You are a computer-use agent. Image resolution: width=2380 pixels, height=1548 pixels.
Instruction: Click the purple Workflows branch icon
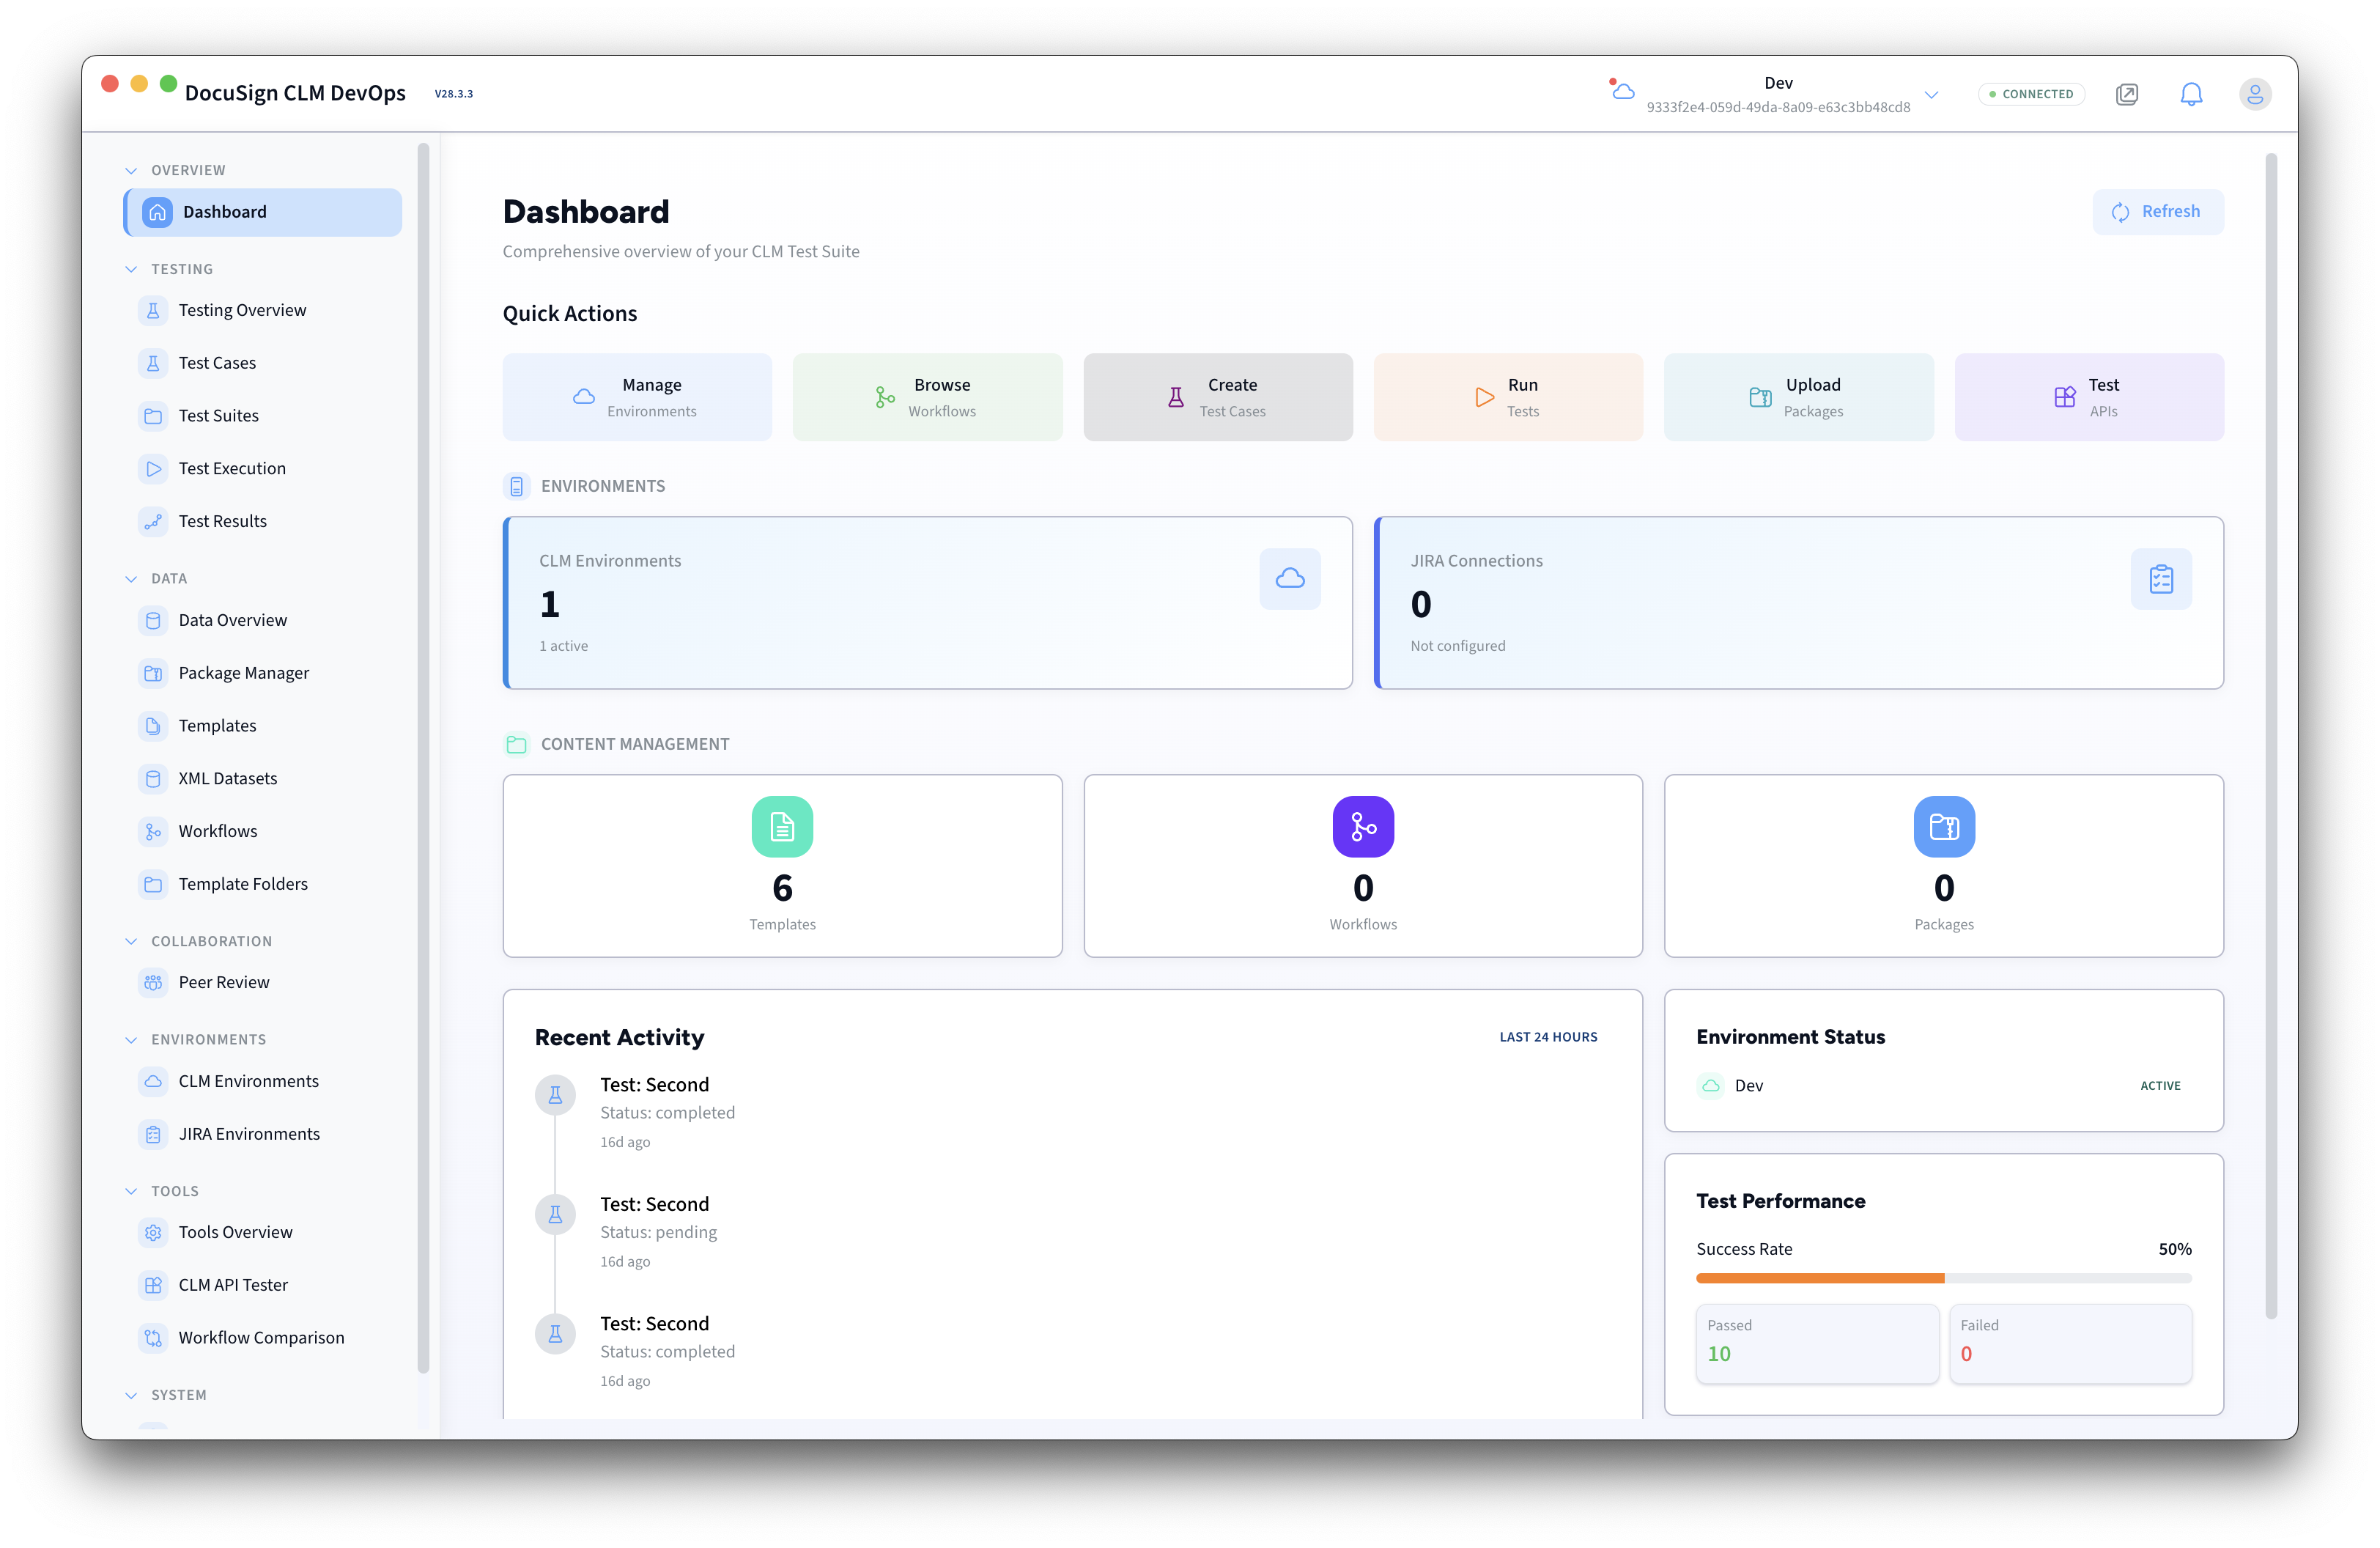(1362, 826)
